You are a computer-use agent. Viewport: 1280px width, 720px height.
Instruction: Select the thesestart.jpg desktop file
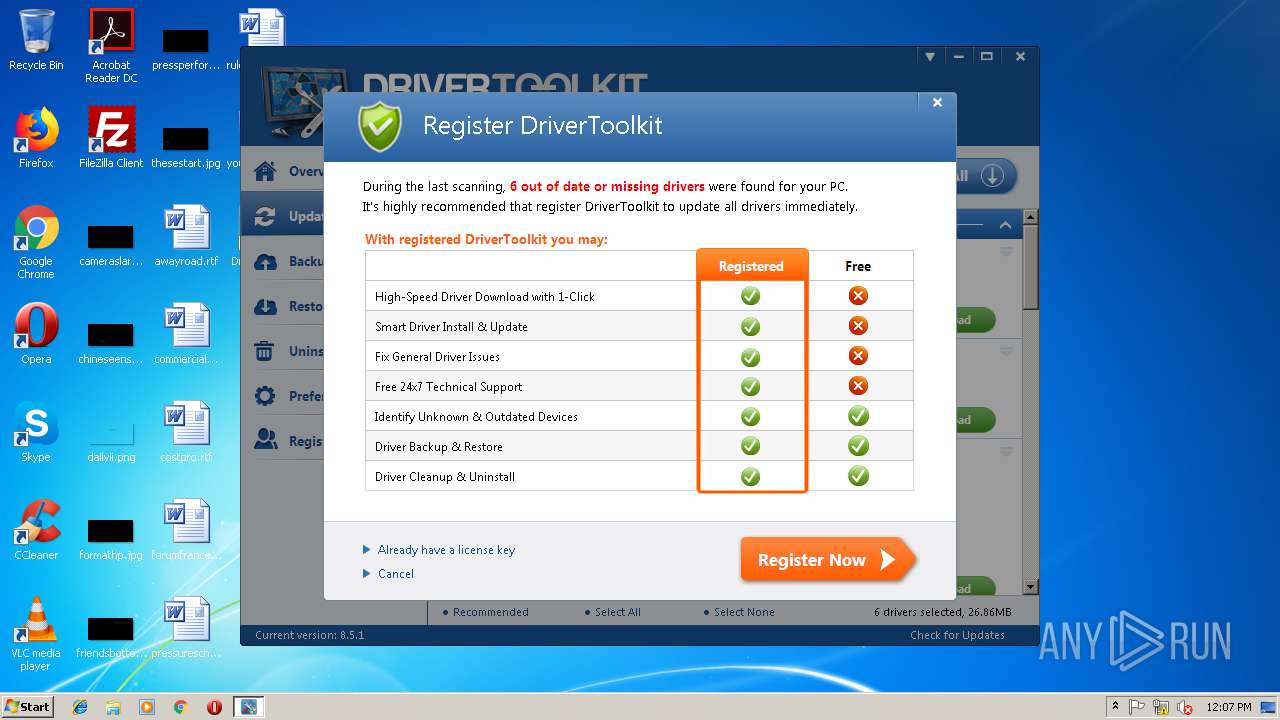[x=186, y=146]
